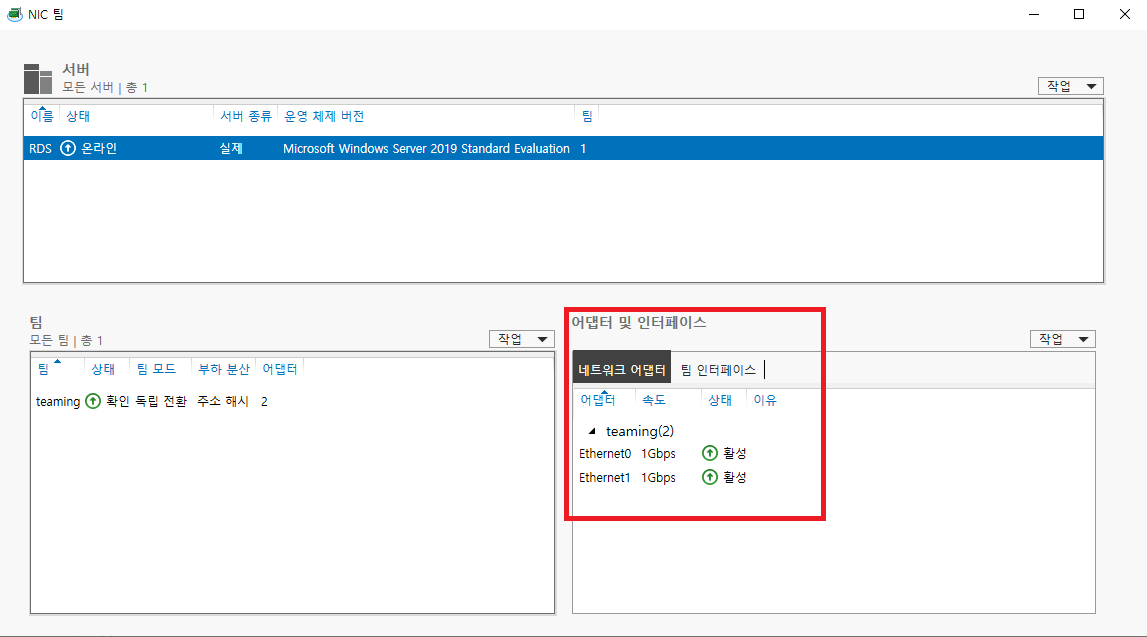This screenshot has height=637, width=1147.
Task: Sort servers by 서버 종류 column
Action: tap(246, 116)
